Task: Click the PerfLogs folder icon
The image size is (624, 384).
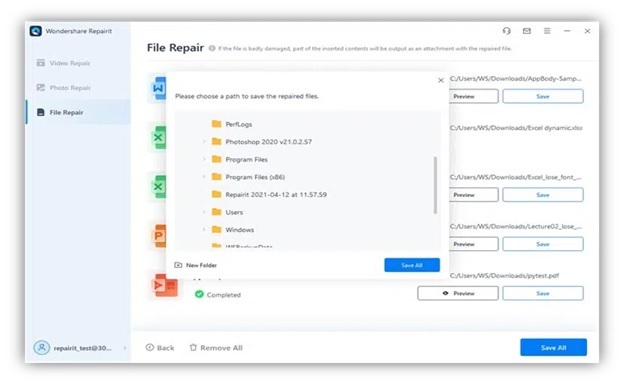Action: pyautogui.click(x=216, y=124)
